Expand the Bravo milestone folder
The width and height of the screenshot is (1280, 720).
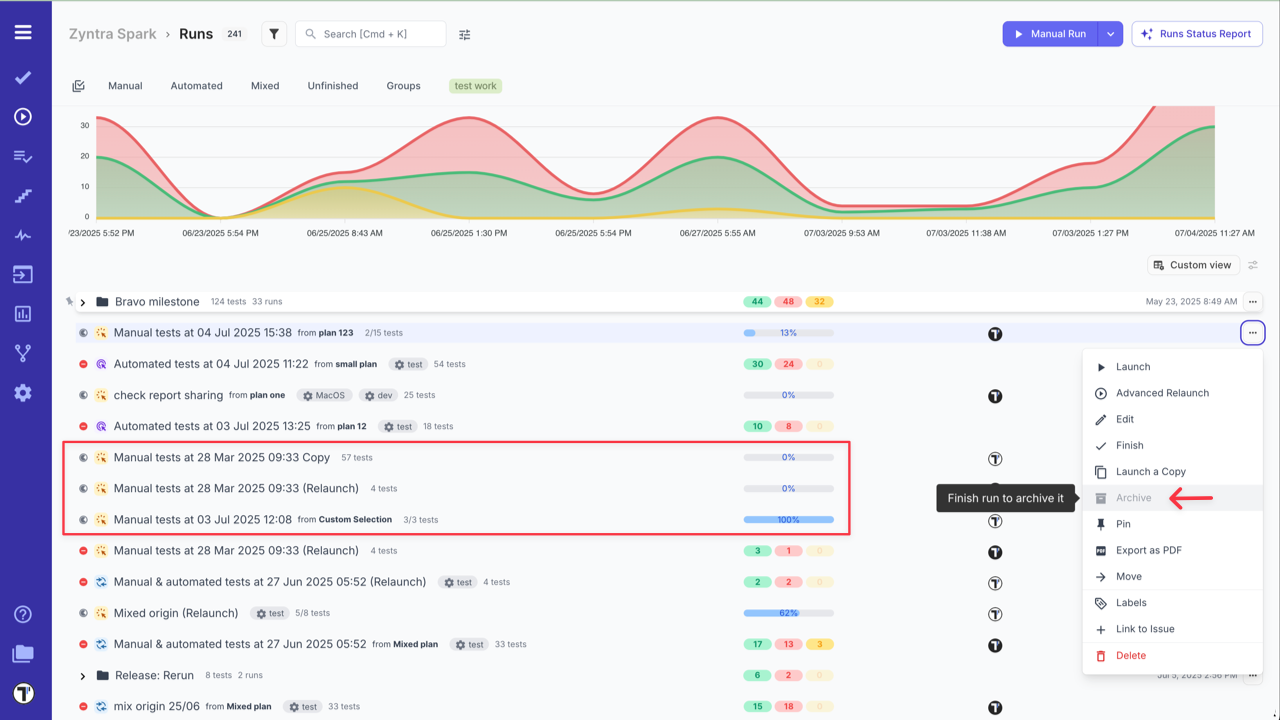pyautogui.click(x=83, y=302)
